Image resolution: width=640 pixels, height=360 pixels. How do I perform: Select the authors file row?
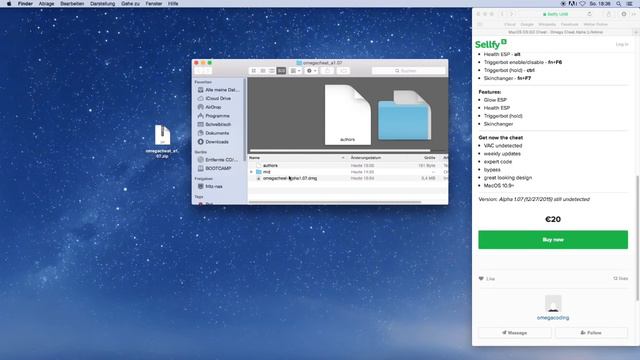(348, 166)
